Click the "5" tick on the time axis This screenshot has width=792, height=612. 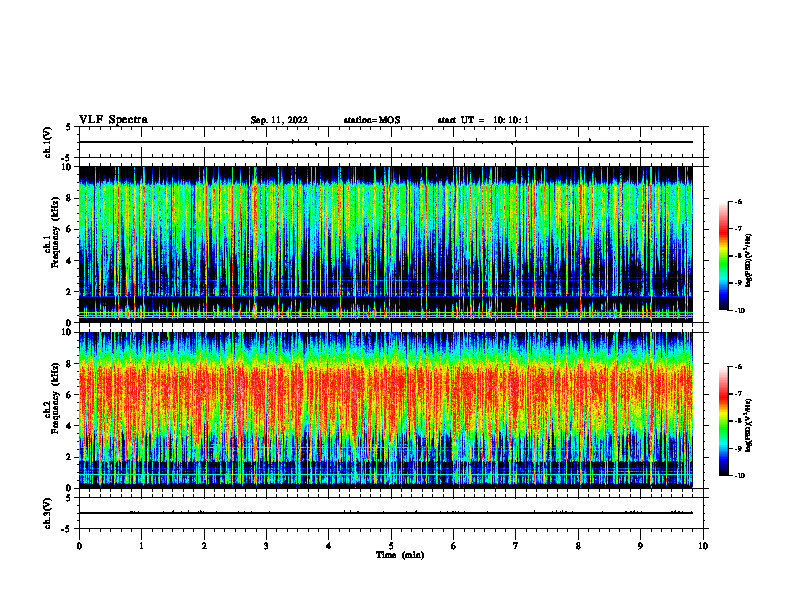[391, 546]
